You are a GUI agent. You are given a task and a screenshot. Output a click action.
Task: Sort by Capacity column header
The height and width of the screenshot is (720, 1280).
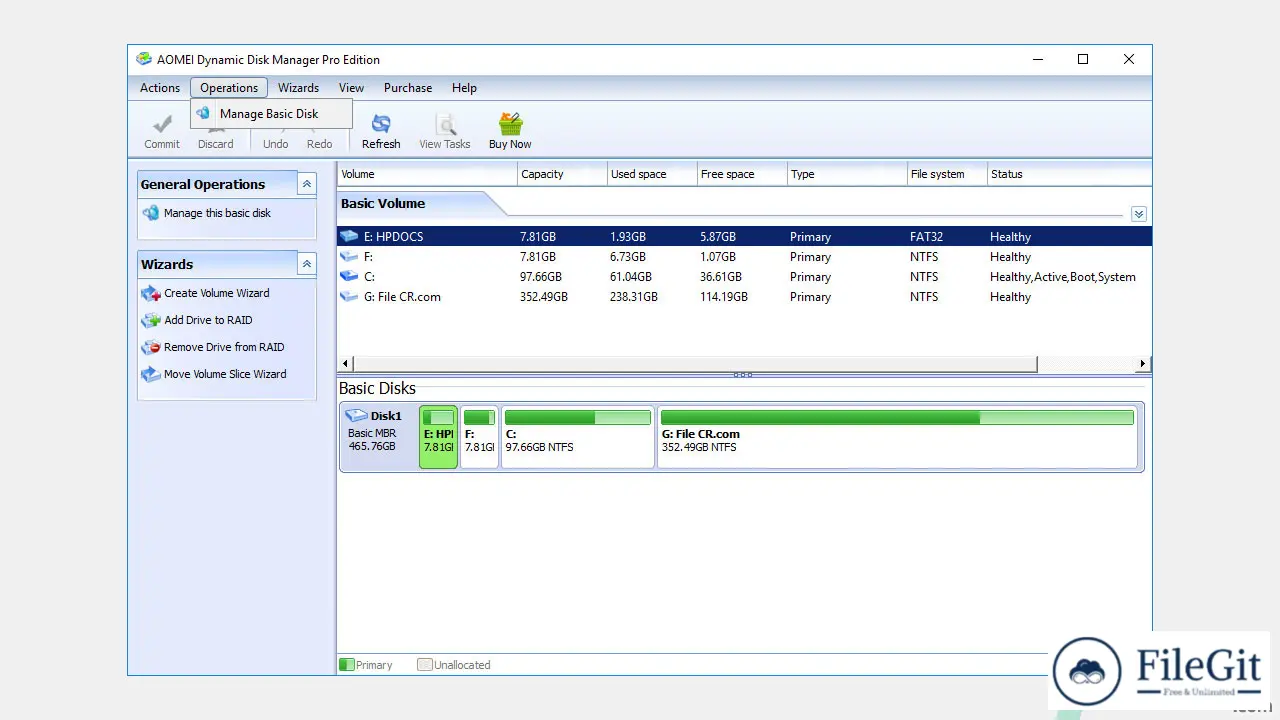(x=562, y=174)
